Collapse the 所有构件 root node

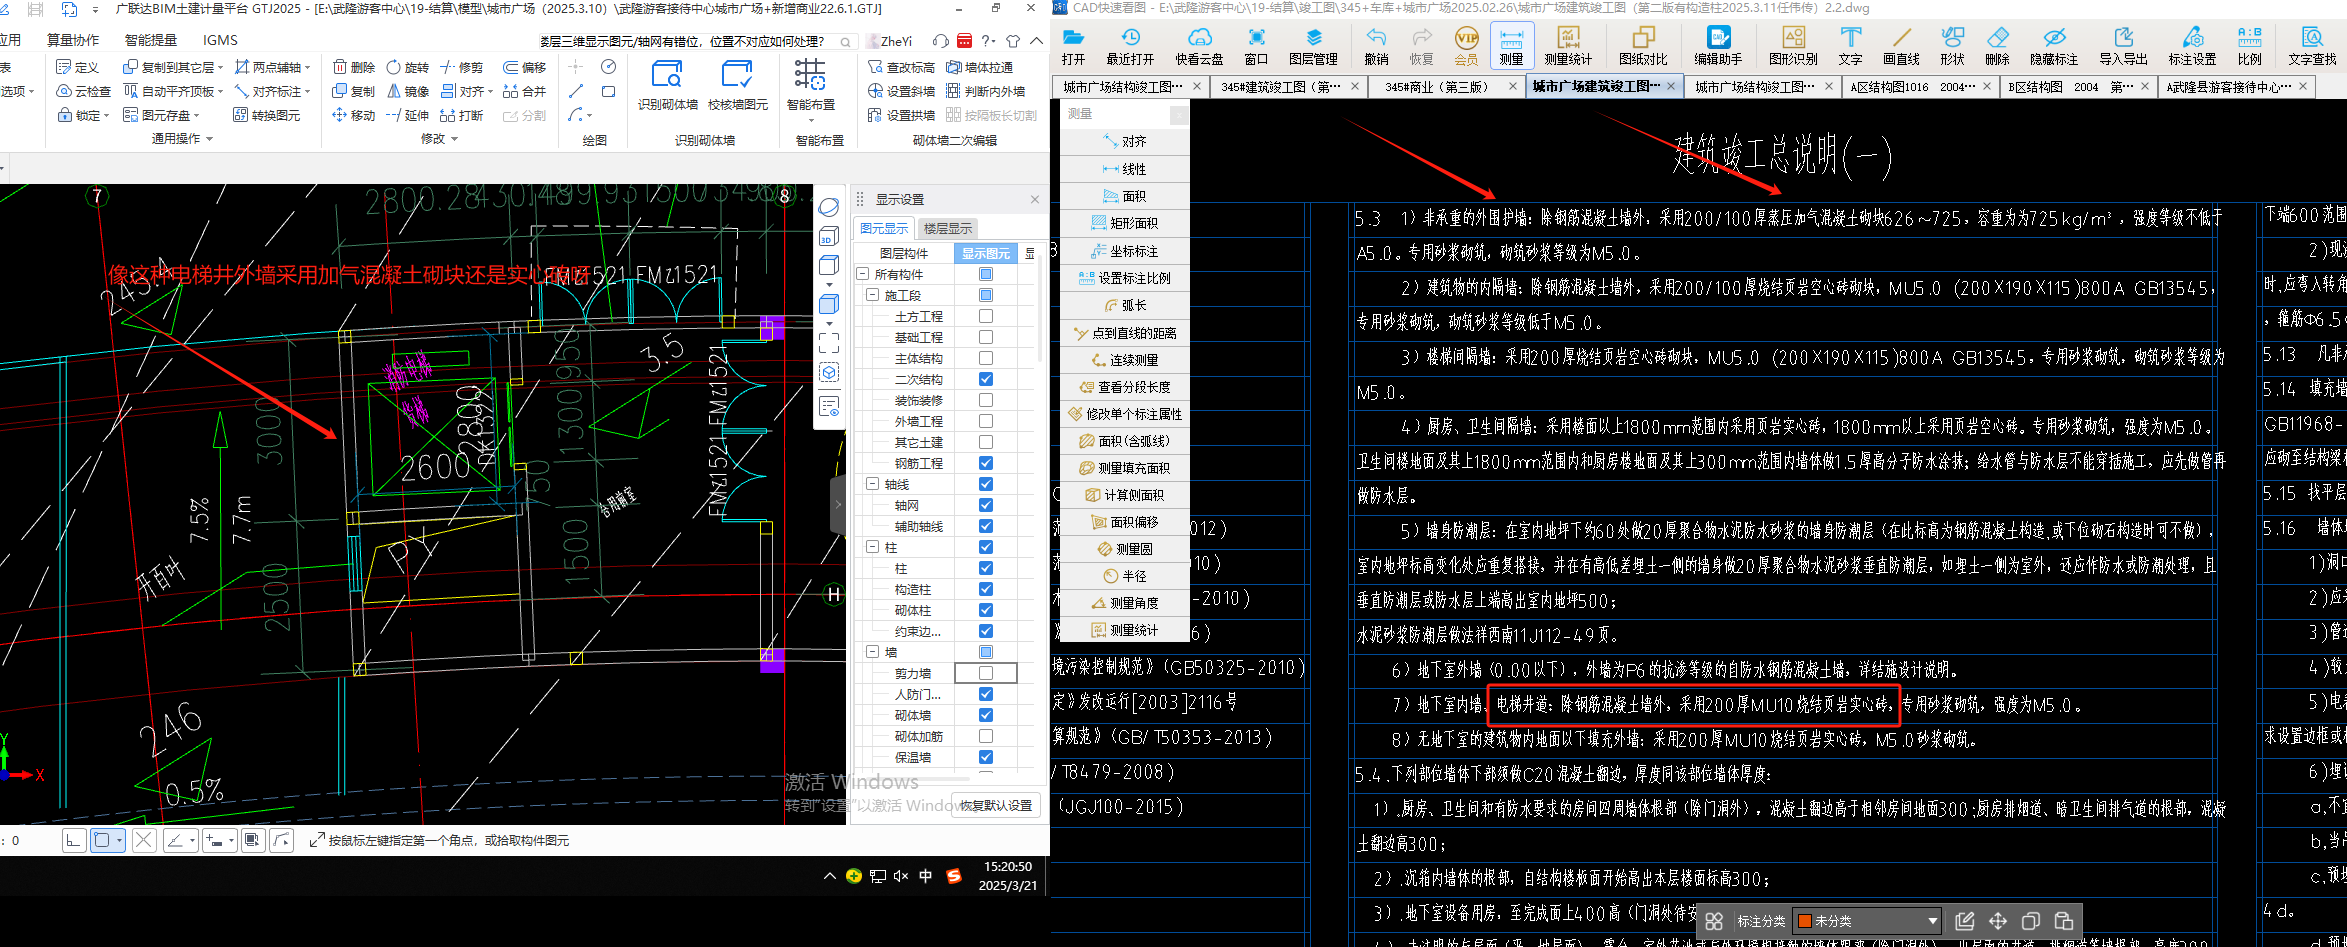(863, 274)
